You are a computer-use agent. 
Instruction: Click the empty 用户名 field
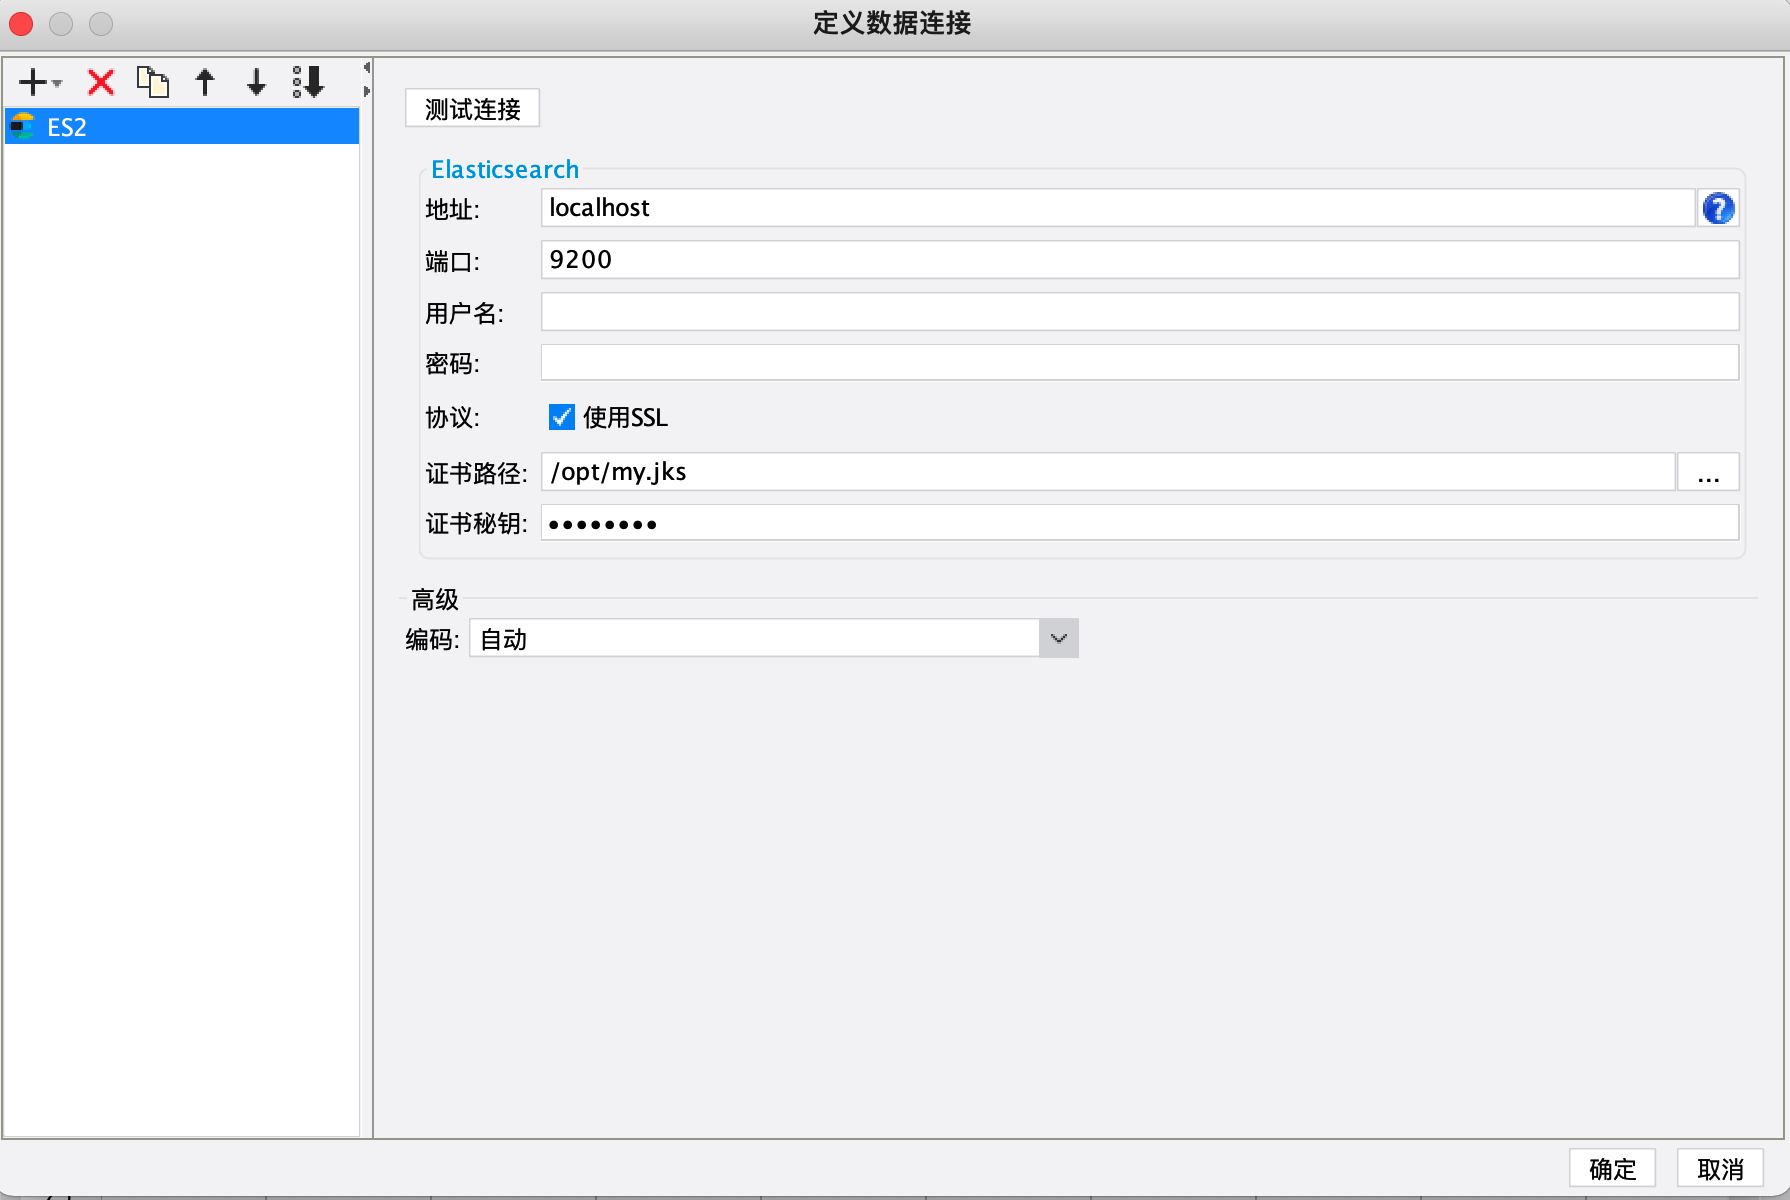click(1140, 312)
